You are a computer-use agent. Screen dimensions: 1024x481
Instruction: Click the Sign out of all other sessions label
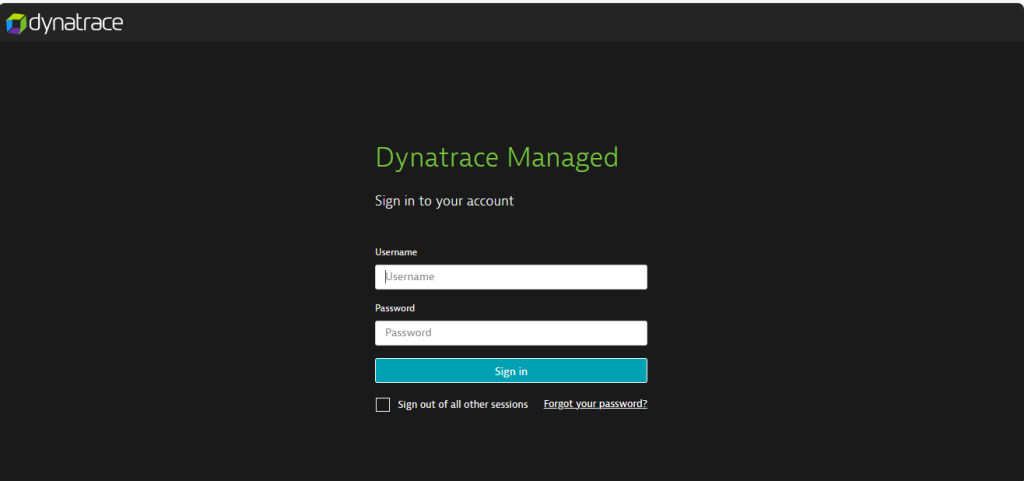pos(462,405)
